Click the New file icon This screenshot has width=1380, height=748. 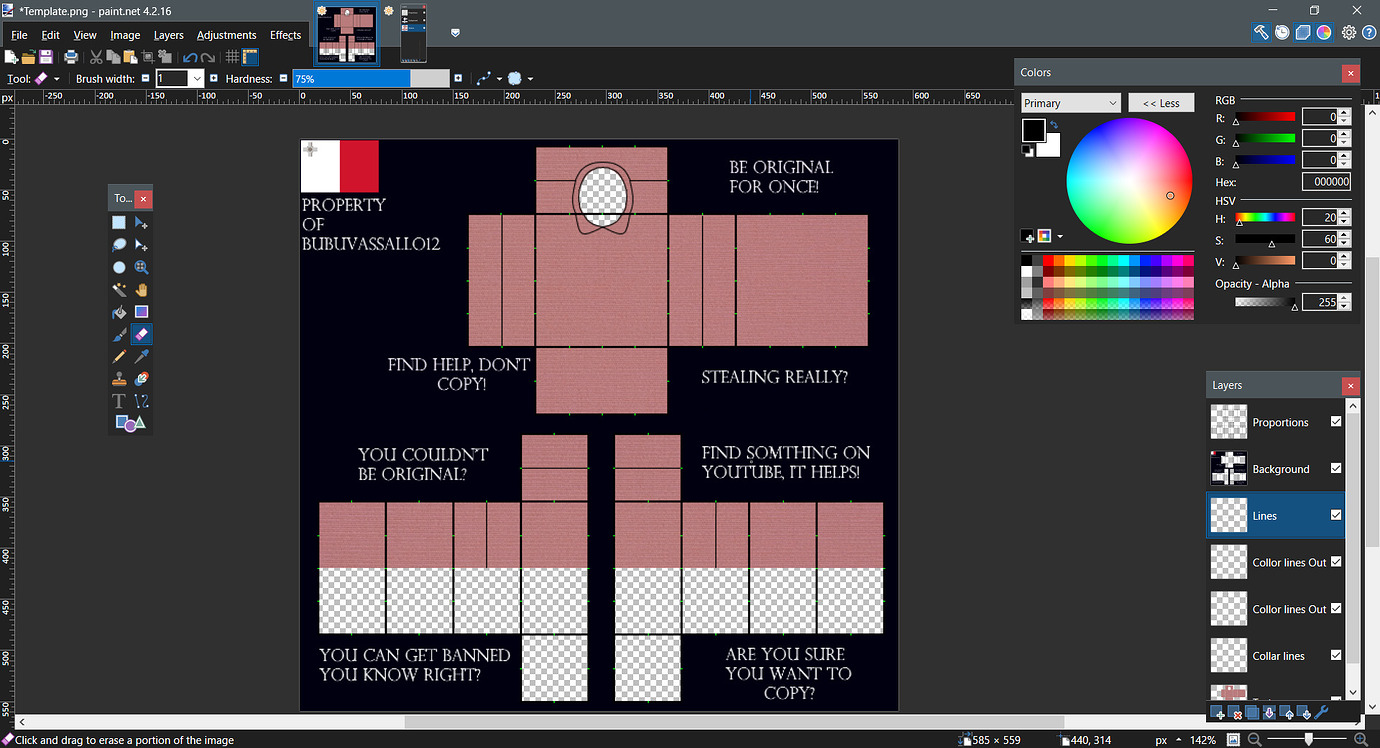11,57
